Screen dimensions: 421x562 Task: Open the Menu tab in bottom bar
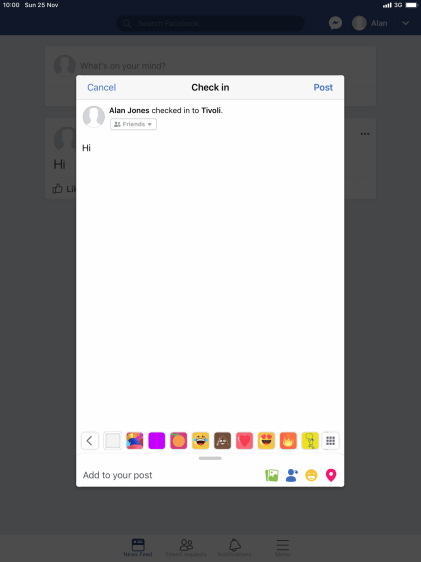coord(282,548)
